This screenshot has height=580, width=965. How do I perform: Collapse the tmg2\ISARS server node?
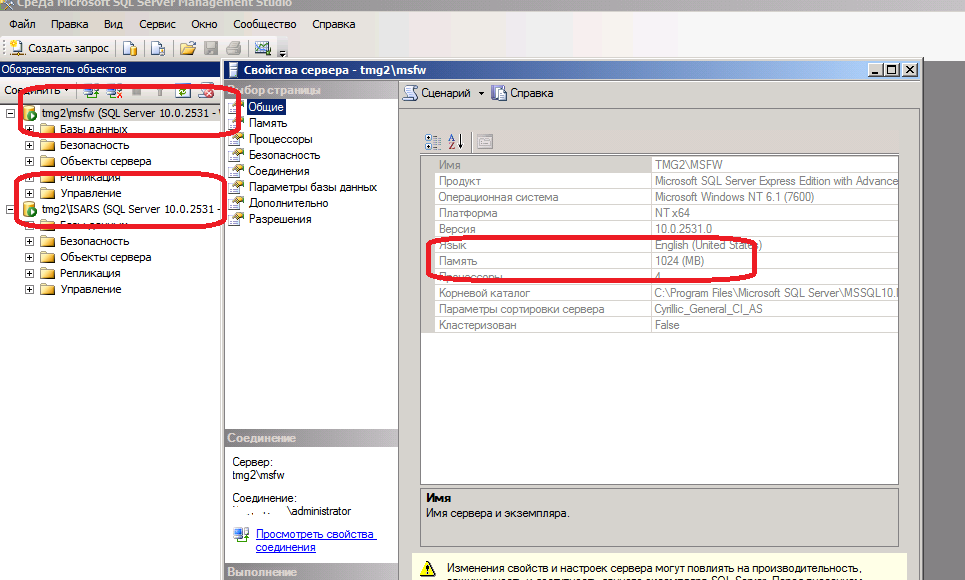tap(10, 209)
